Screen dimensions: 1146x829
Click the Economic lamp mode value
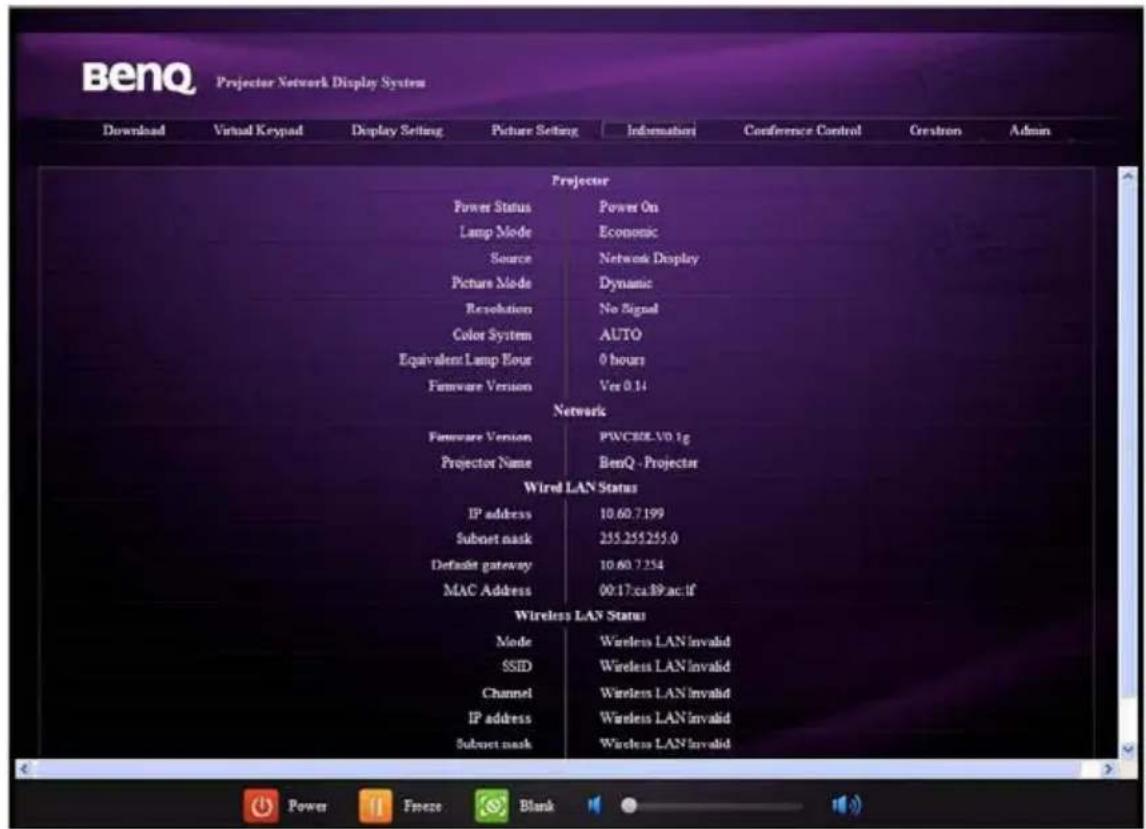[628, 232]
